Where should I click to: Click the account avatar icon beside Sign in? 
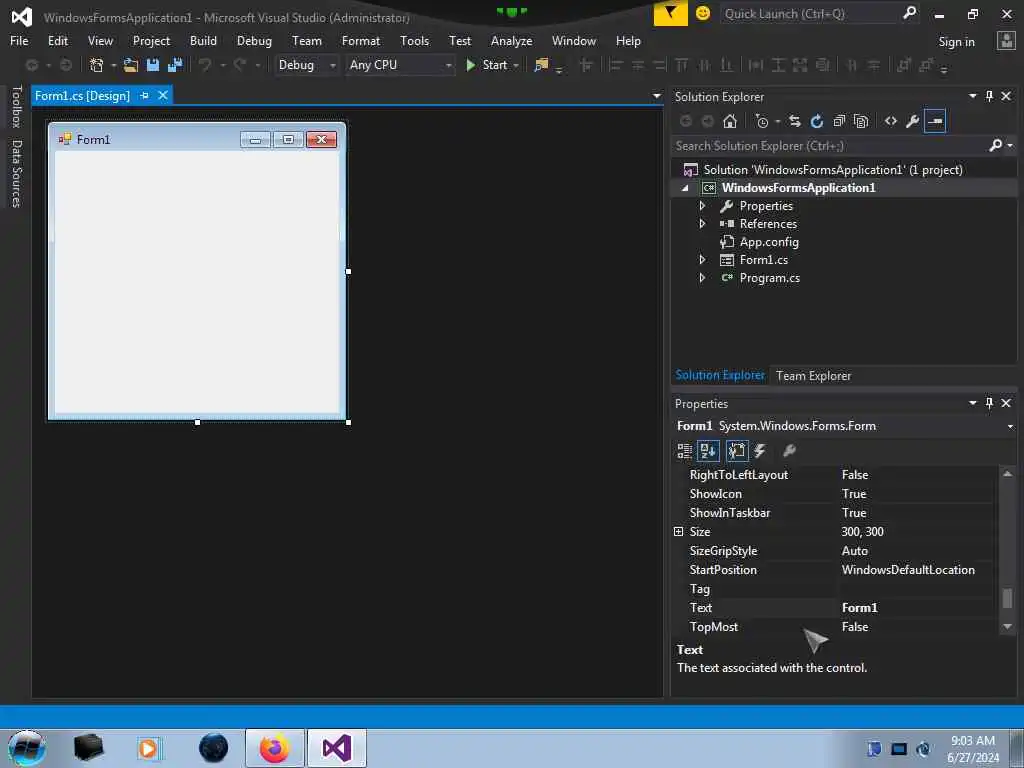click(x=1006, y=41)
